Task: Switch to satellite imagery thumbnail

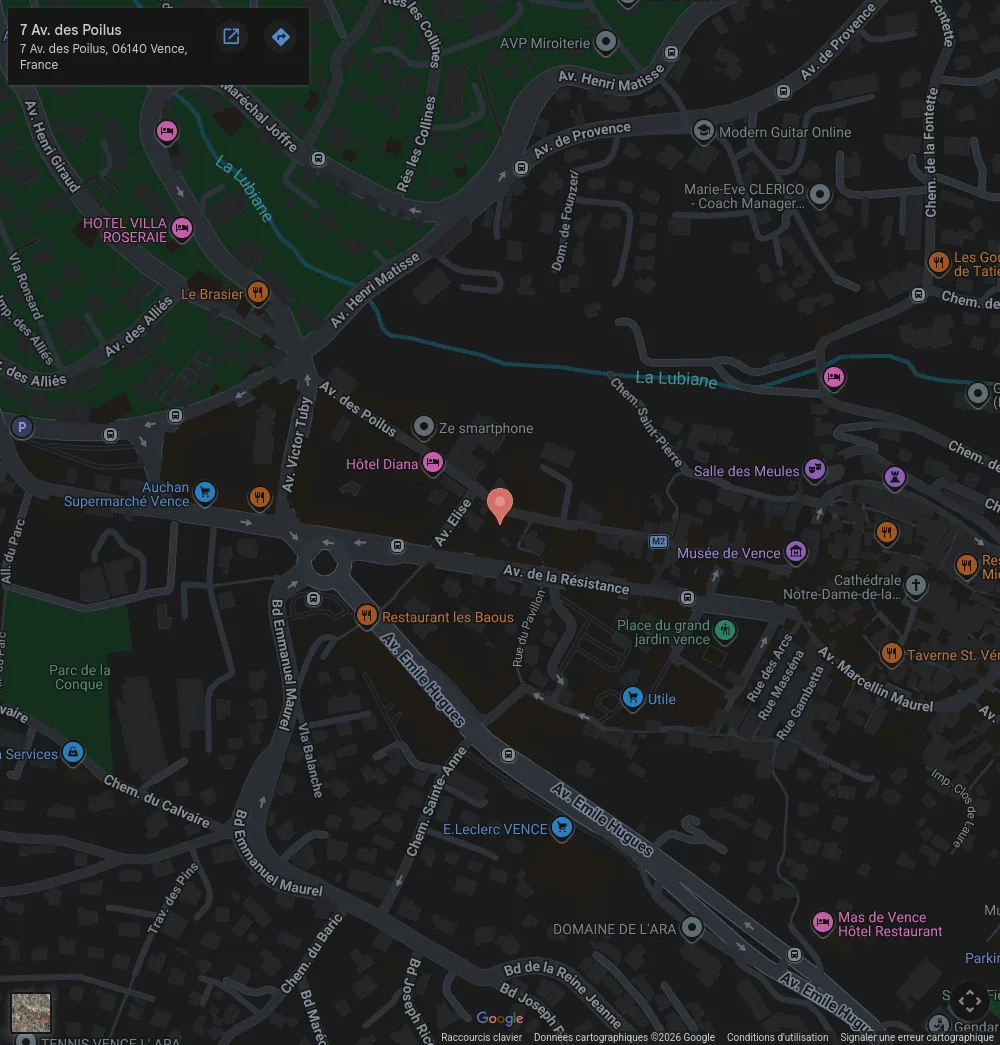Action: (x=31, y=1012)
